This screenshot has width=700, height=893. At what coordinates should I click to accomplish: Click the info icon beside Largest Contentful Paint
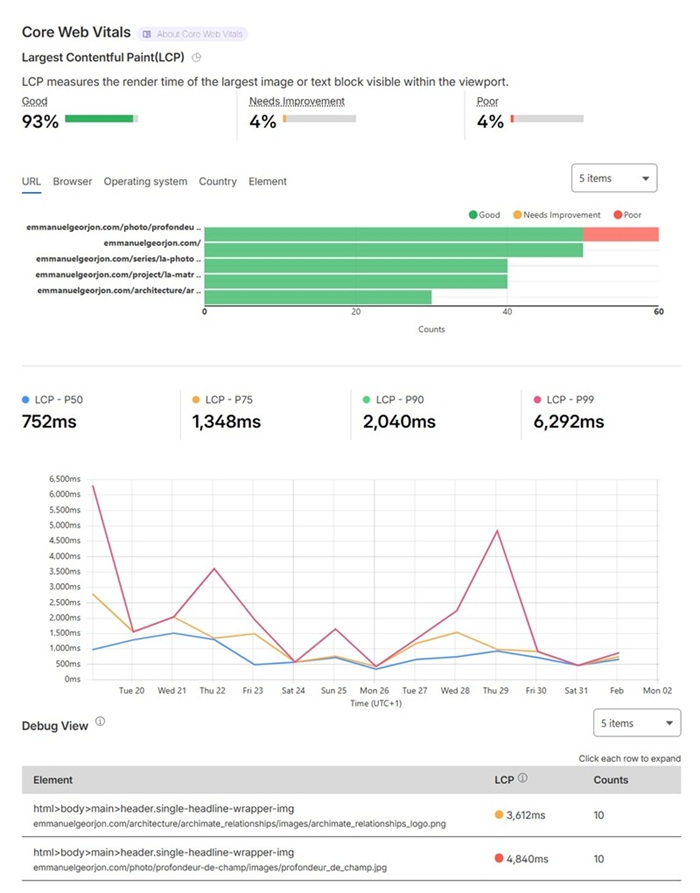[x=197, y=57]
